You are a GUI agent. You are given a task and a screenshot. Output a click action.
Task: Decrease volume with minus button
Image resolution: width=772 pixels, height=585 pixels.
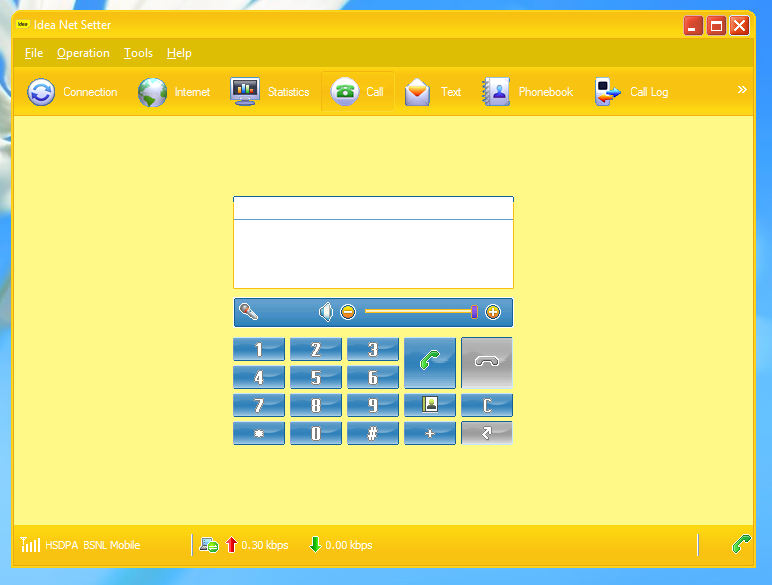click(348, 312)
